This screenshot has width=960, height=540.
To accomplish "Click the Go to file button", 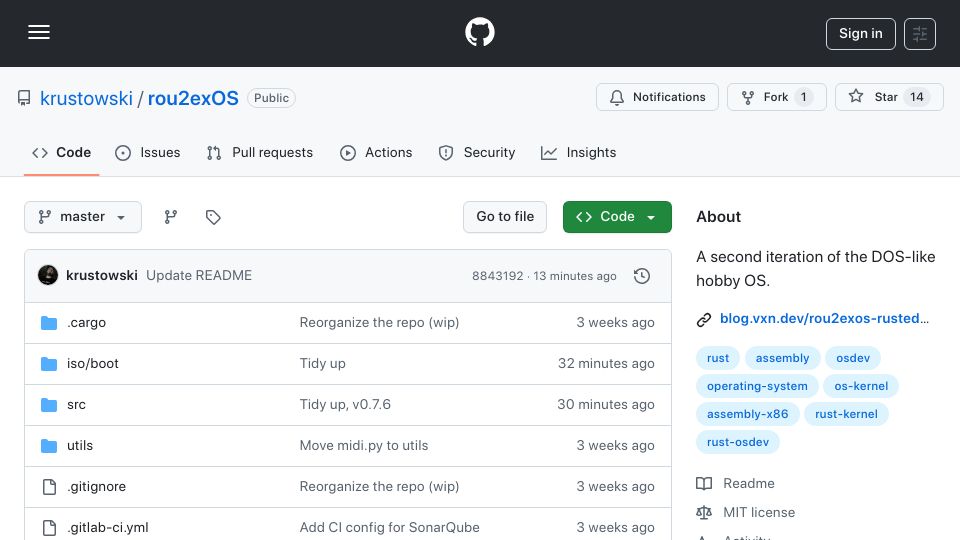I will click(504, 217).
